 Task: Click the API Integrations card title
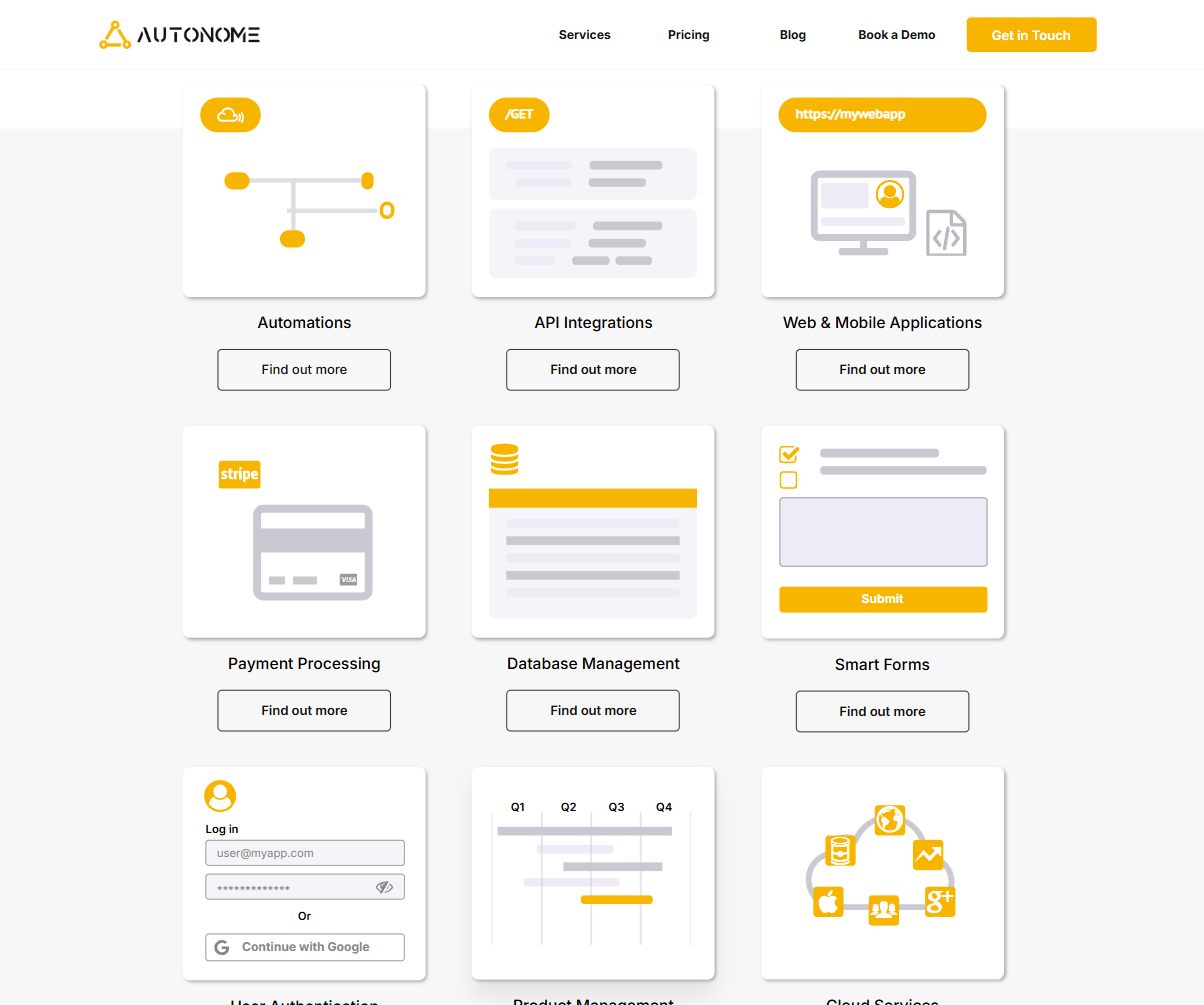pos(593,323)
